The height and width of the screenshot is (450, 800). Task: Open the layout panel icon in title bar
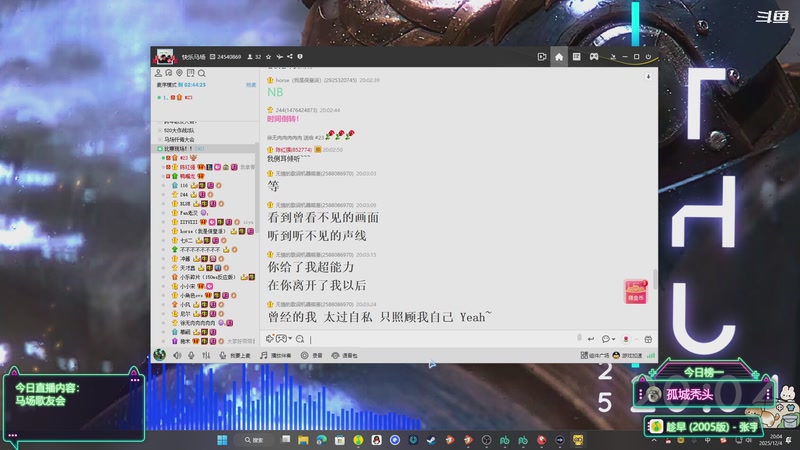pyautogui.click(x=577, y=57)
